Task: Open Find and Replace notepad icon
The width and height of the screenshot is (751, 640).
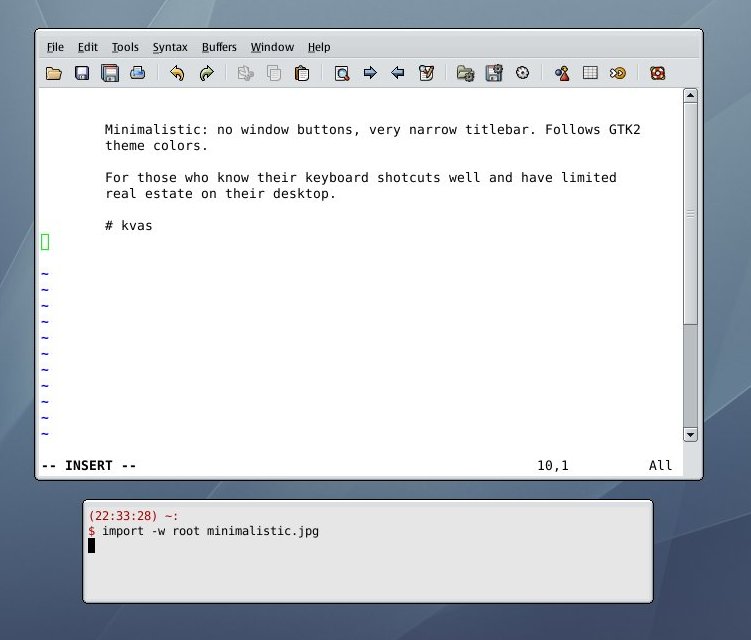Action: (x=426, y=73)
